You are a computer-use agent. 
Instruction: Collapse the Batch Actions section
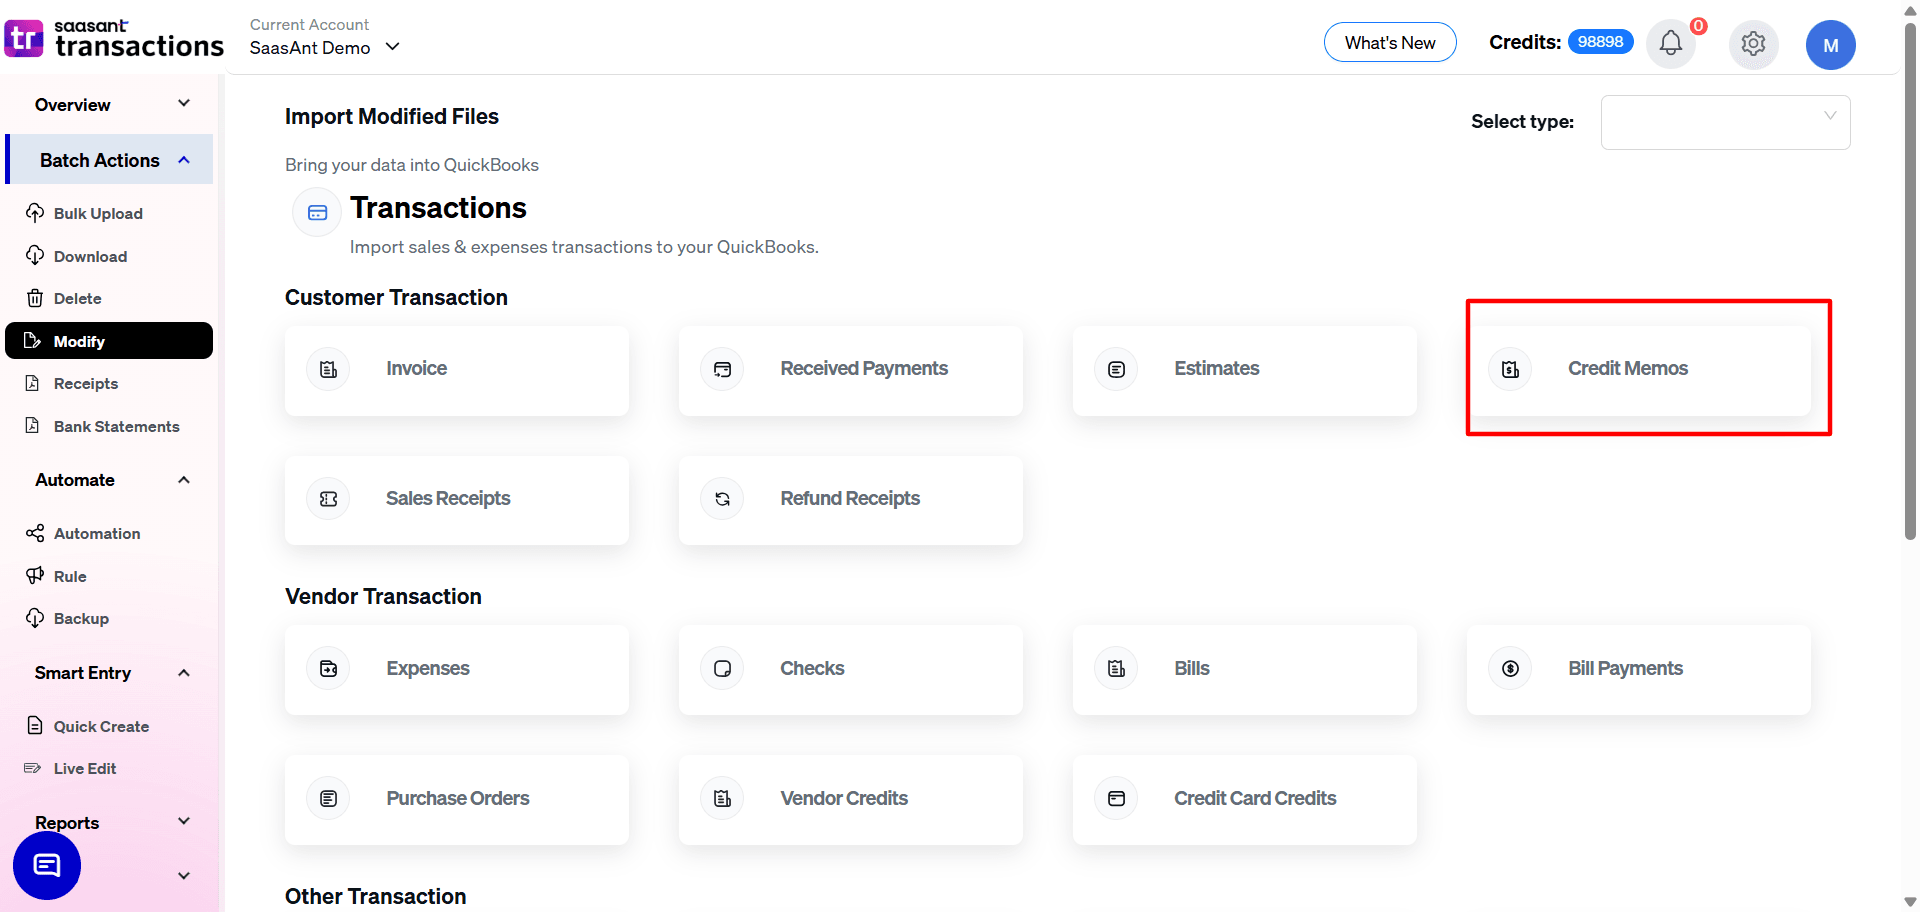pyautogui.click(x=183, y=159)
